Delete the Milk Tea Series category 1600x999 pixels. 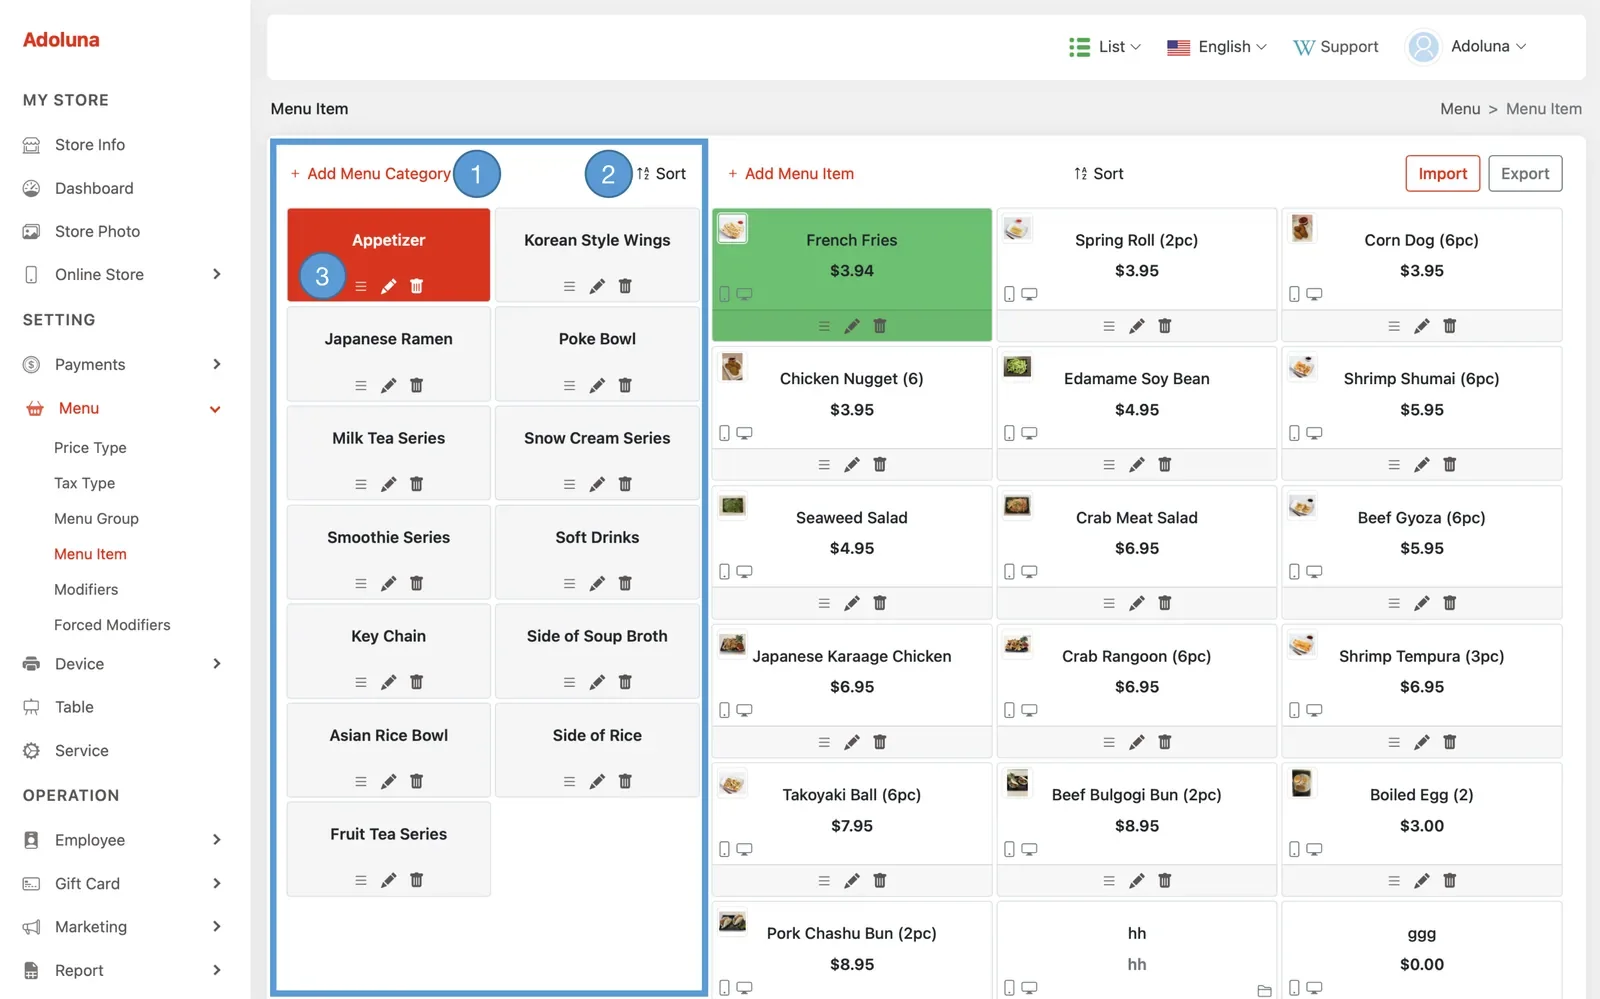416,485
